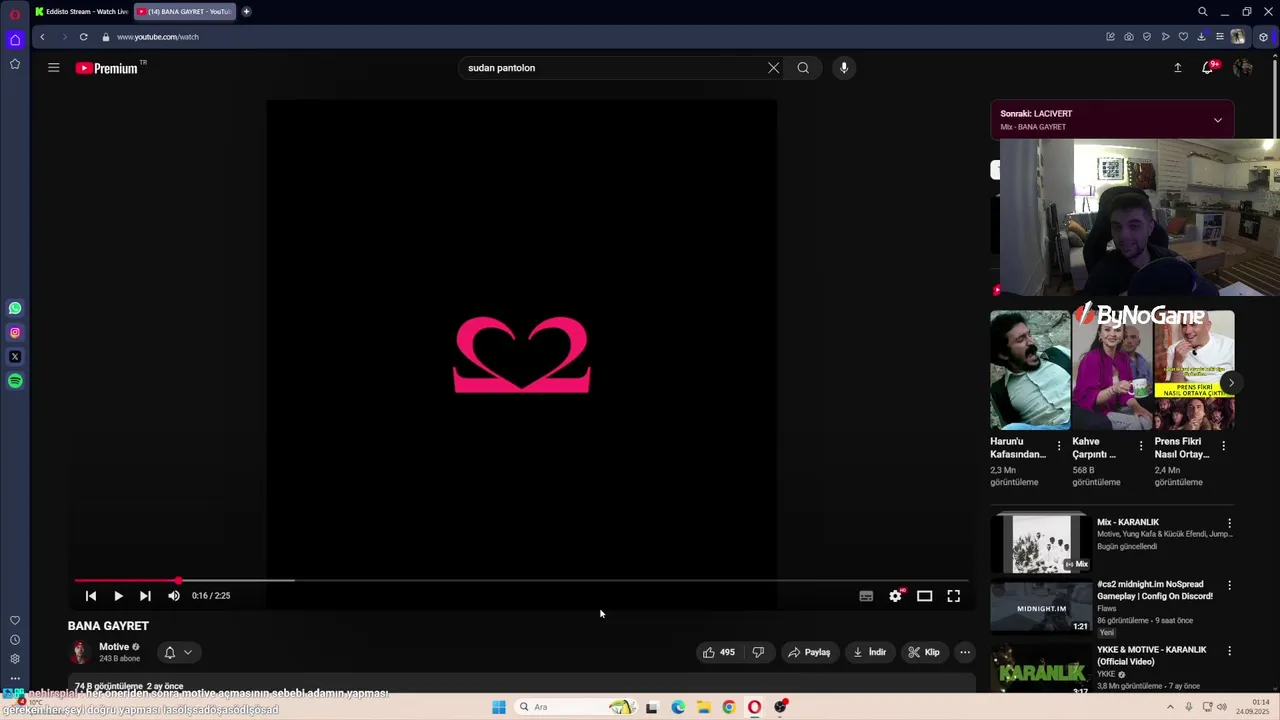Share video with Paylaş button
Viewport: 1280px width, 720px height.
click(x=809, y=652)
